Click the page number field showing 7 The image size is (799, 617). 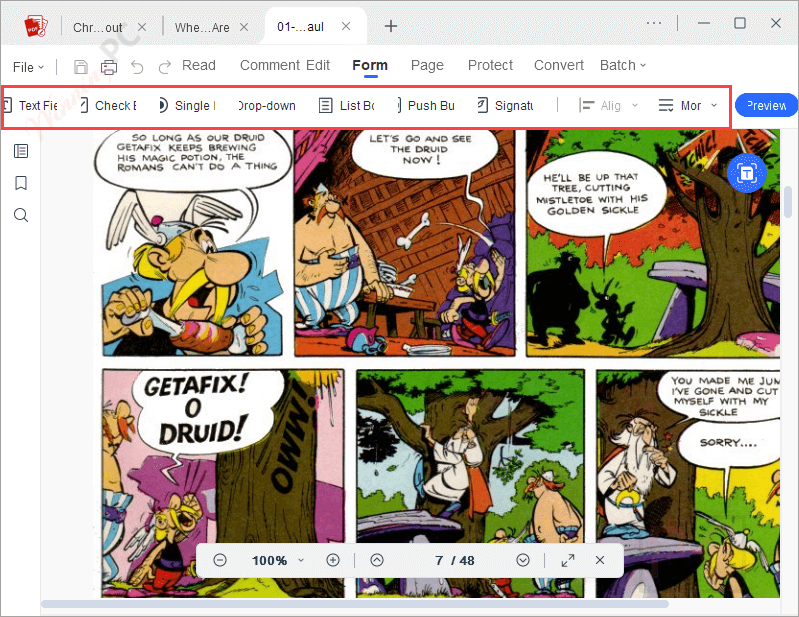[439, 560]
